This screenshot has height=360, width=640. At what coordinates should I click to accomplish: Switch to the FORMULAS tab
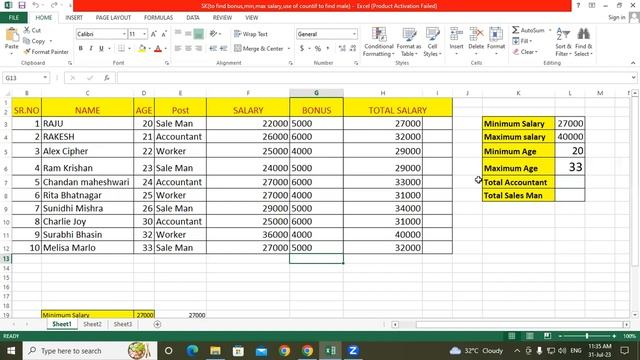point(158,18)
